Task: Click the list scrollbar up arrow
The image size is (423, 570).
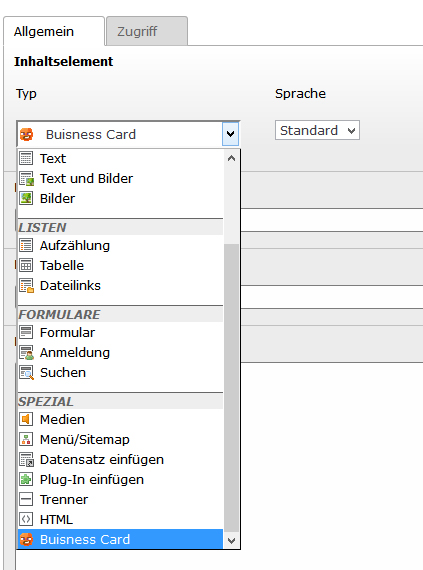Action: (231, 158)
